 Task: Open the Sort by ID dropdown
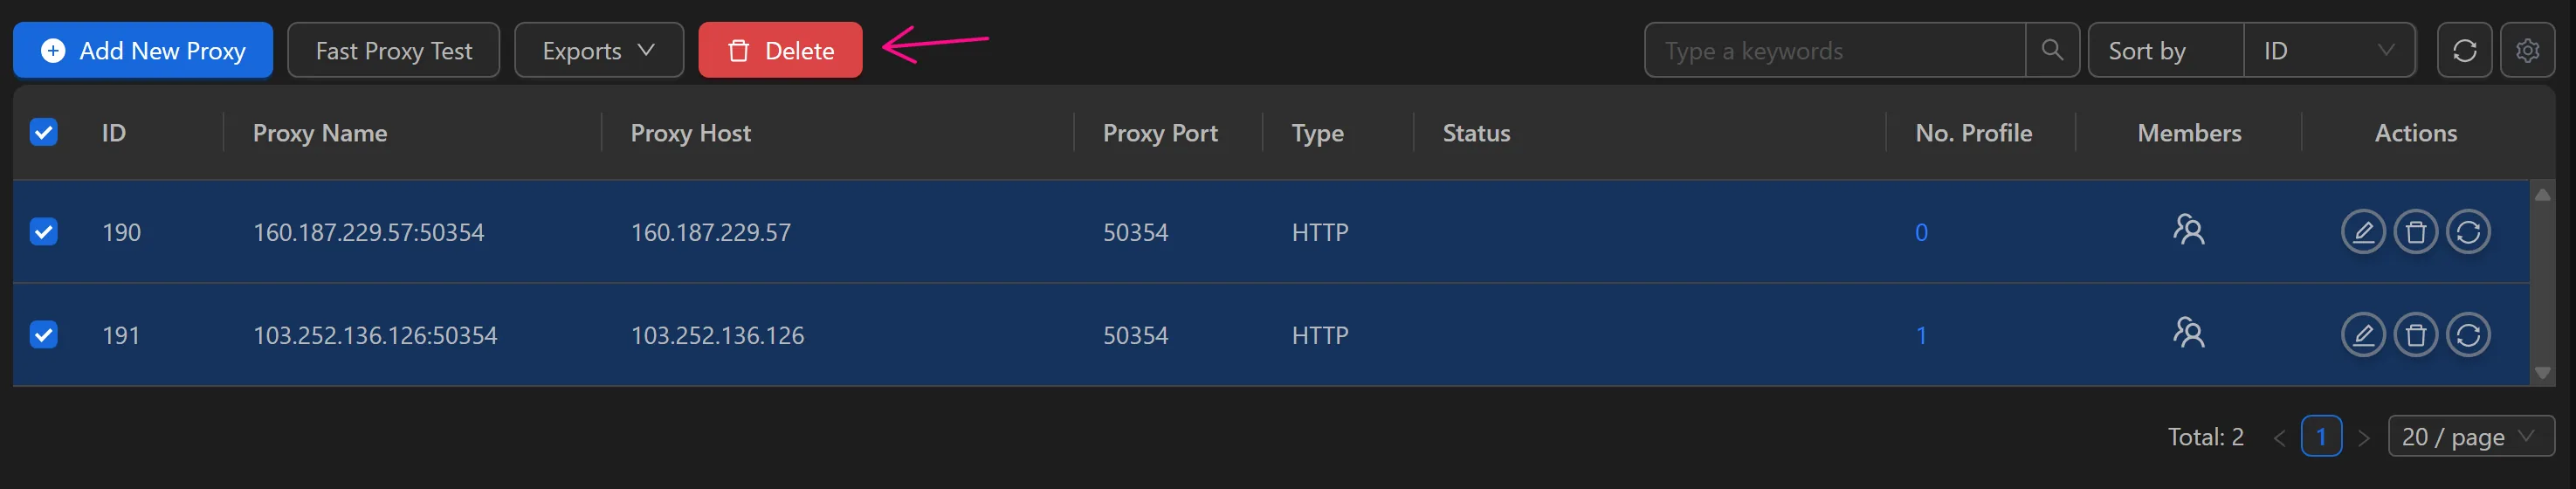coord(2328,50)
